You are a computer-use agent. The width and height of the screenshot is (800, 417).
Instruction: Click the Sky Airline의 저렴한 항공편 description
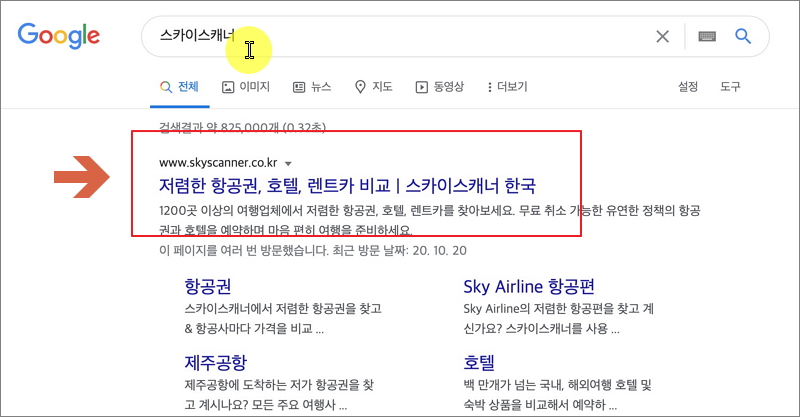tap(559, 318)
